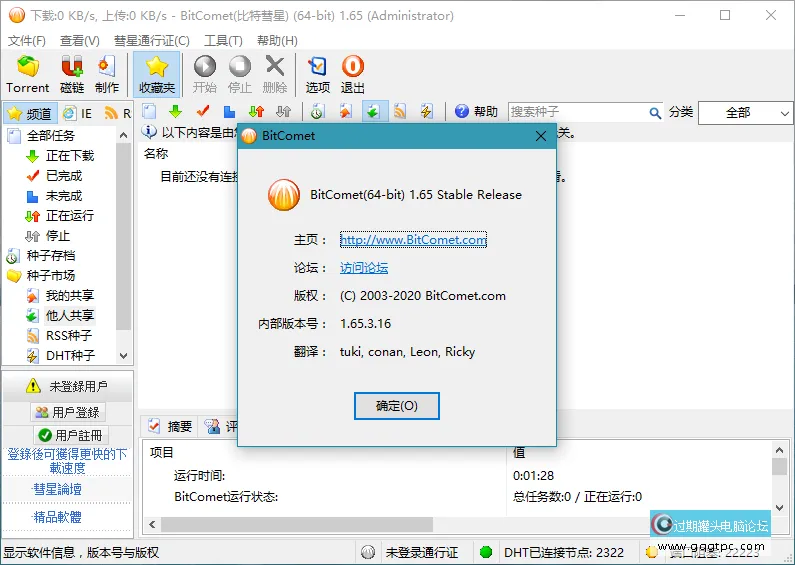
Task: Click the green DHT status indicator
Action: click(x=486, y=552)
